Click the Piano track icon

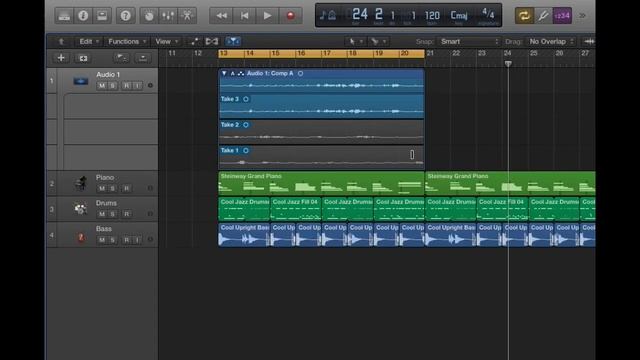click(81, 184)
